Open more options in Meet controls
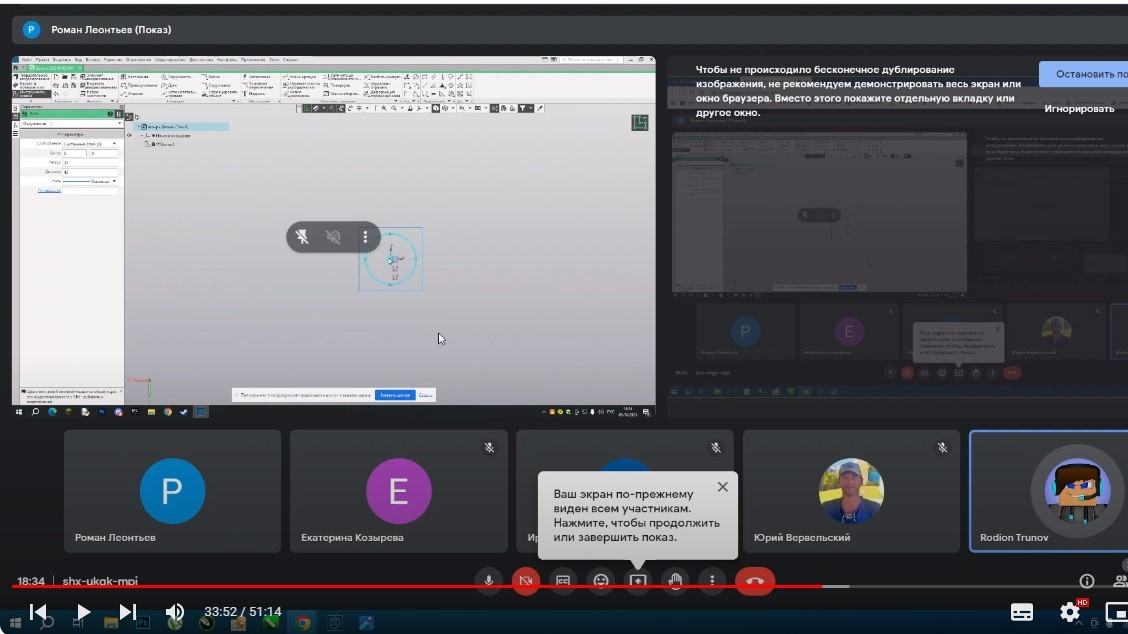This screenshot has width=1128, height=634. click(712, 581)
